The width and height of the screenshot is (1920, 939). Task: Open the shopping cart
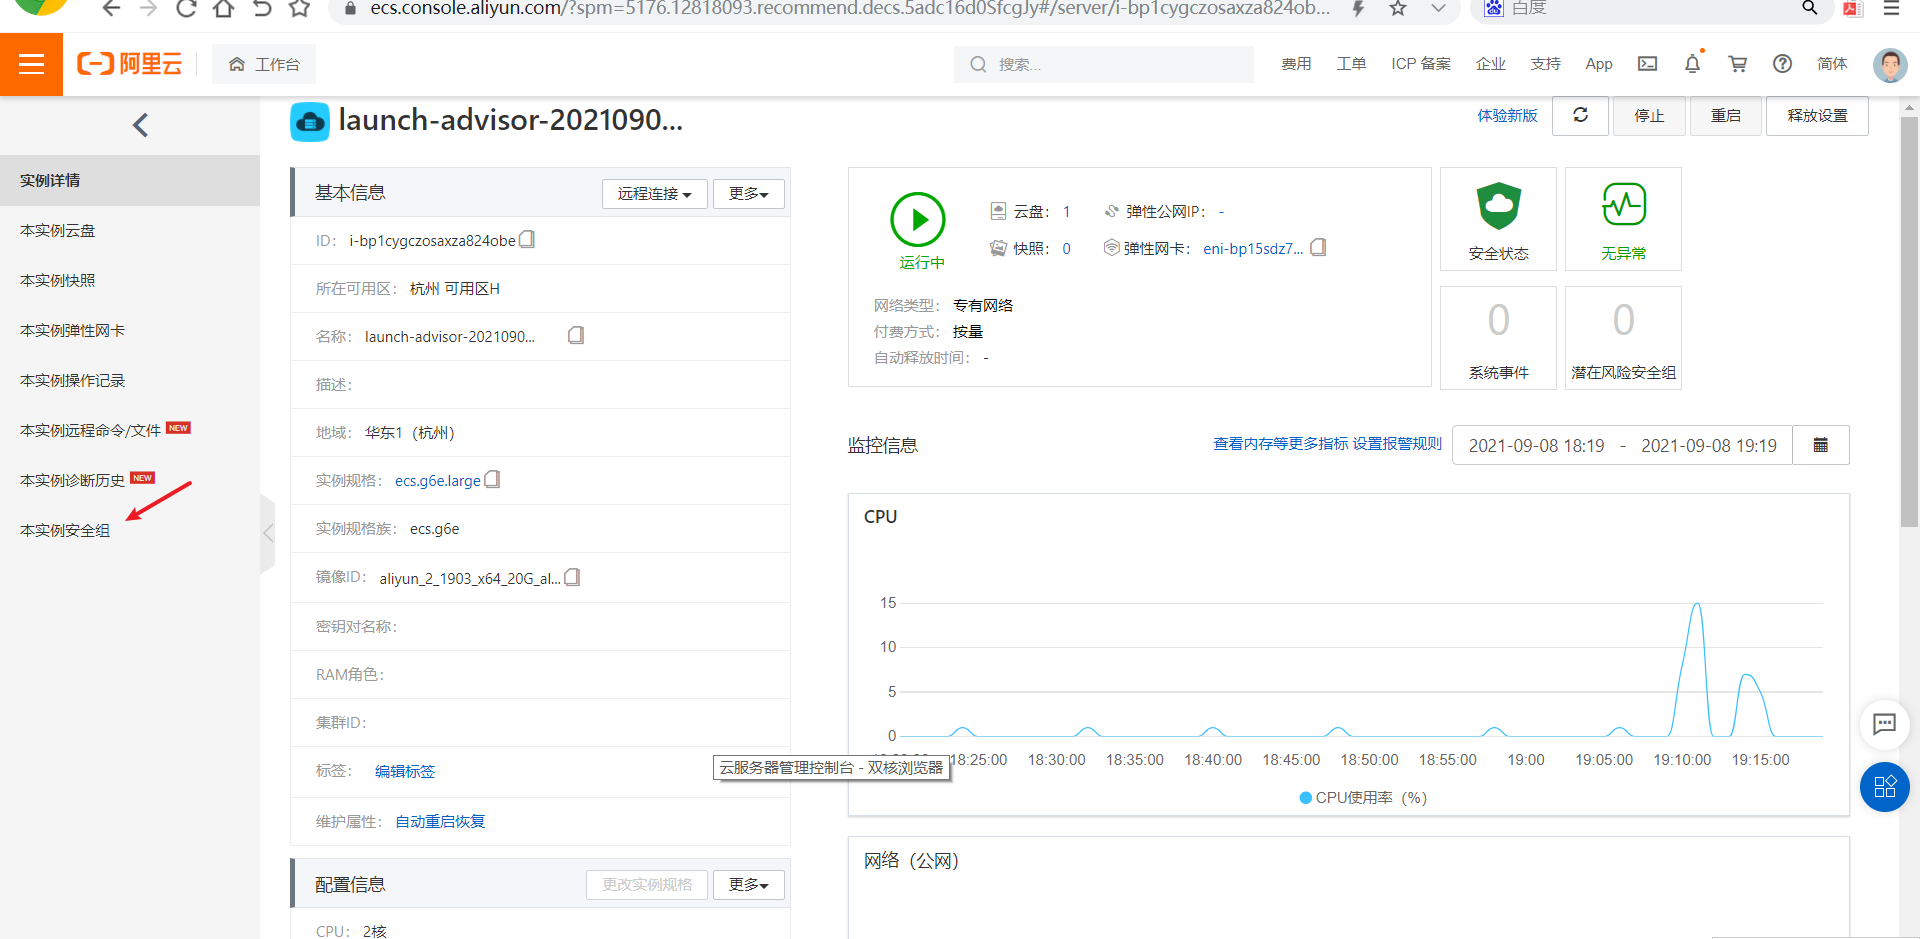[1738, 64]
